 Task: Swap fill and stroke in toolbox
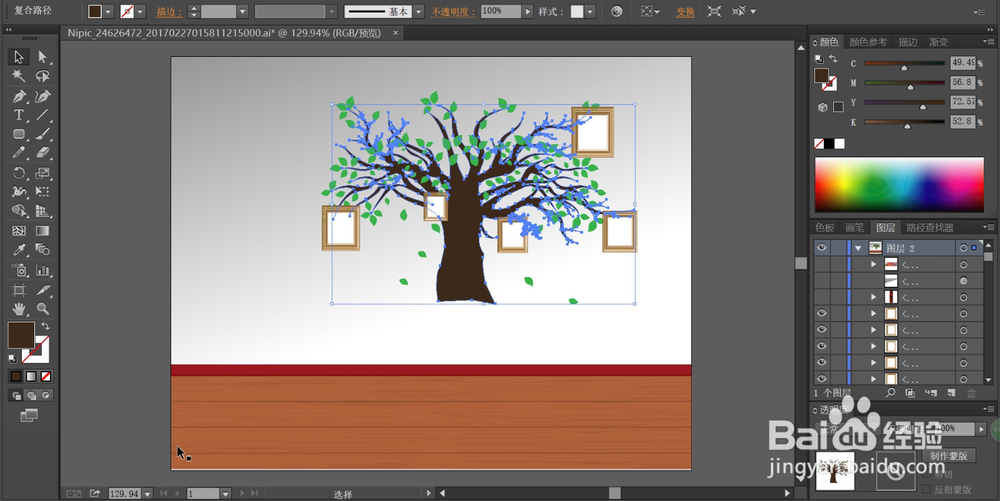(45, 326)
